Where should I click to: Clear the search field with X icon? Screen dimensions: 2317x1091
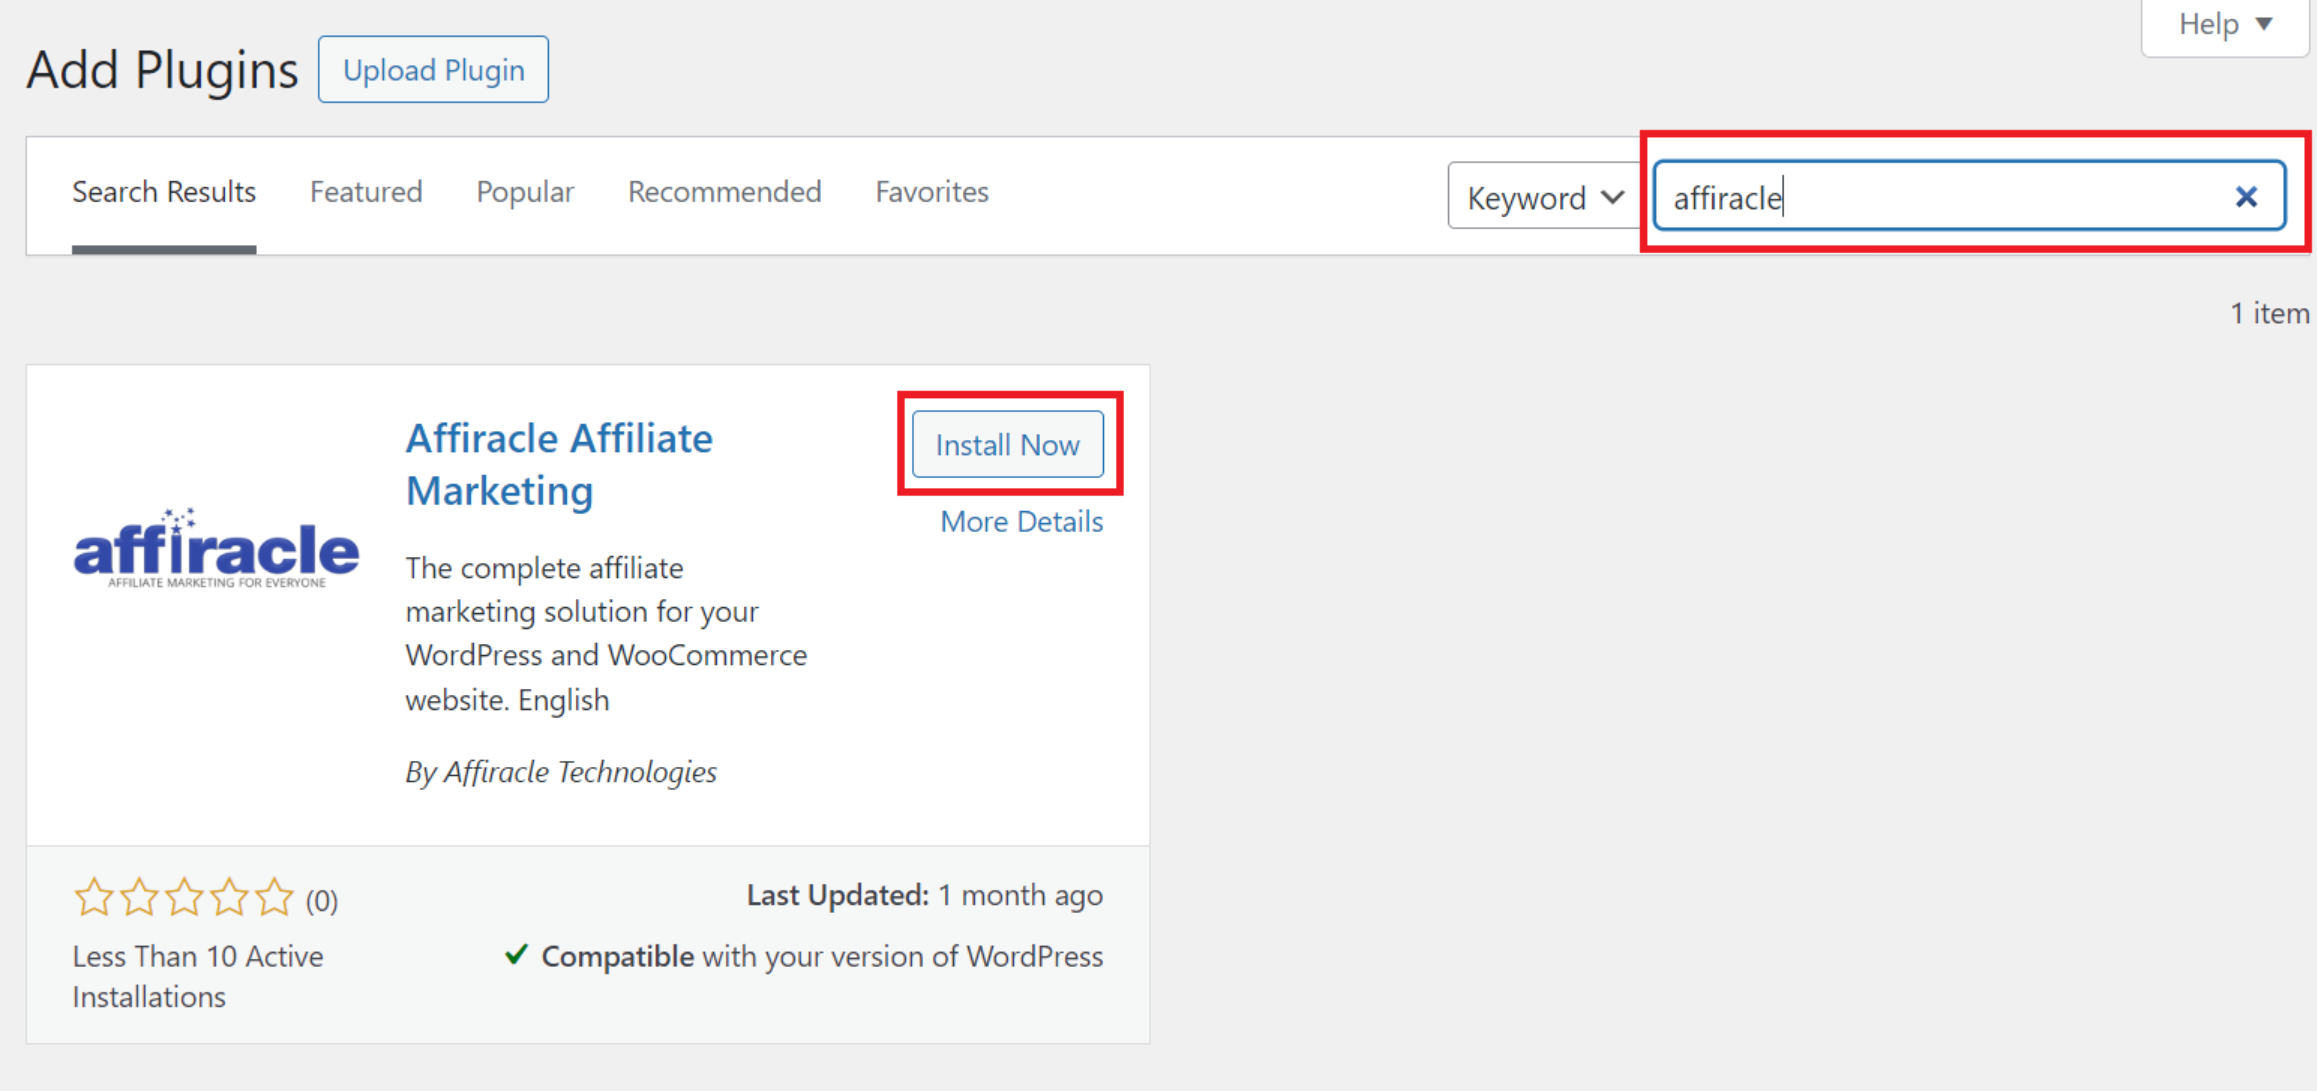(2245, 197)
